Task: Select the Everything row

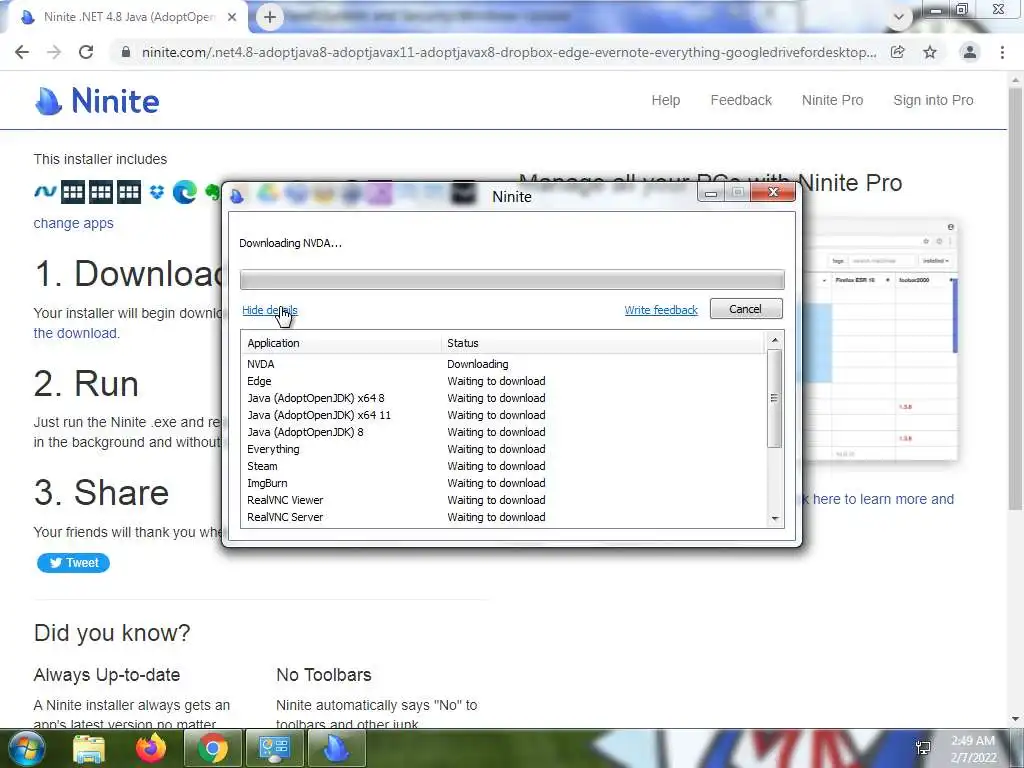Action: point(503,449)
